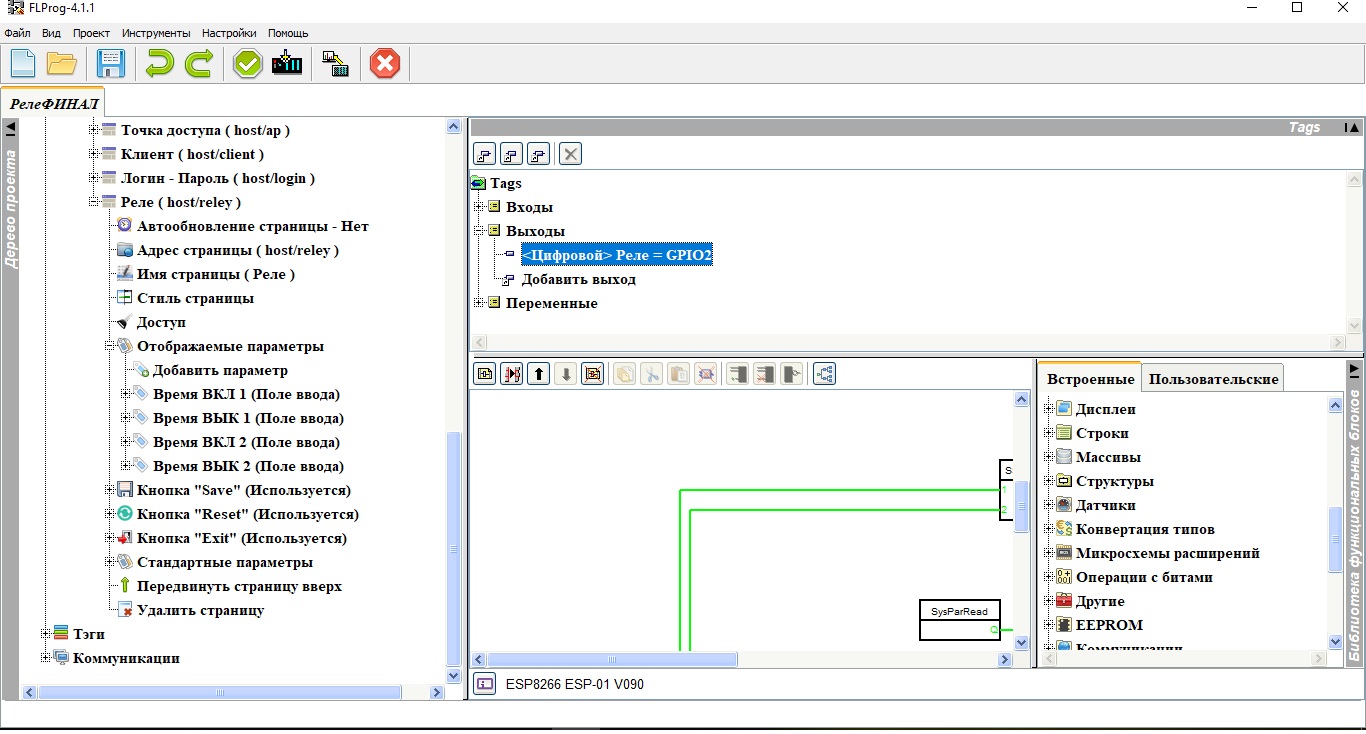Click the red X cancel toolbar icon
Image resolution: width=1366 pixels, height=734 pixels.
(385, 64)
